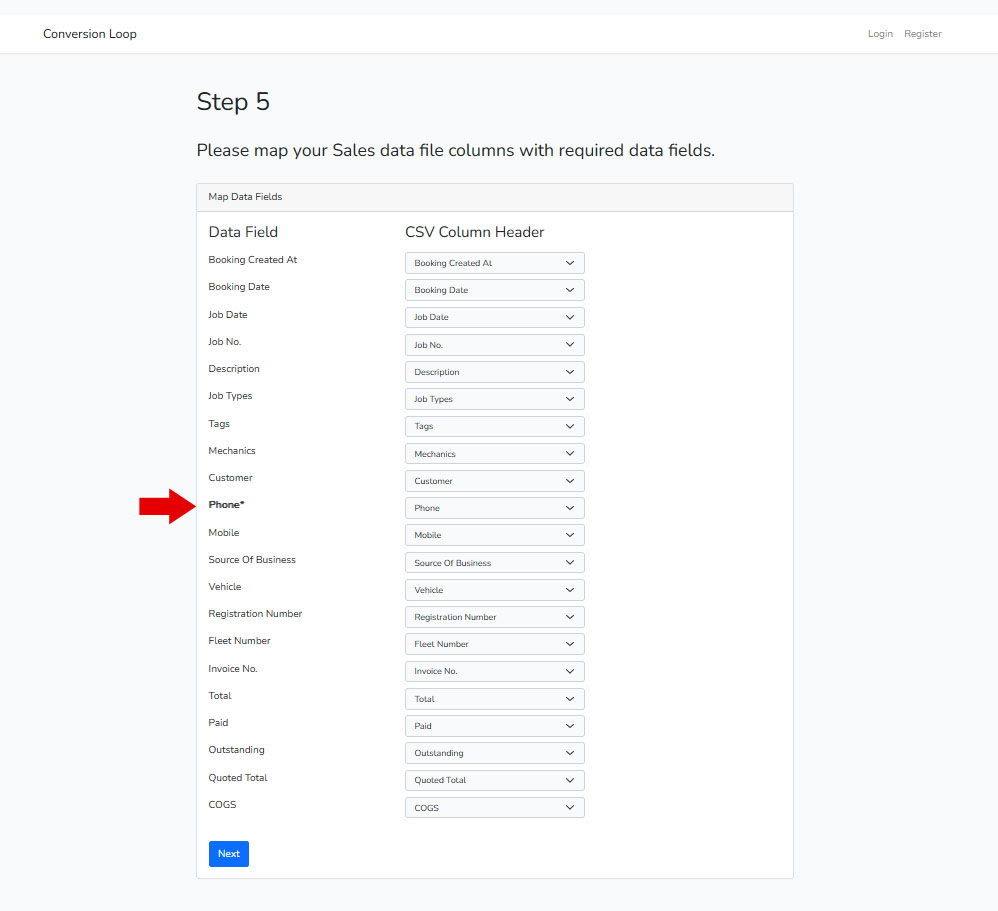Expand the Job Types dropdown
This screenshot has width=998, height=911.
[494, 399]
